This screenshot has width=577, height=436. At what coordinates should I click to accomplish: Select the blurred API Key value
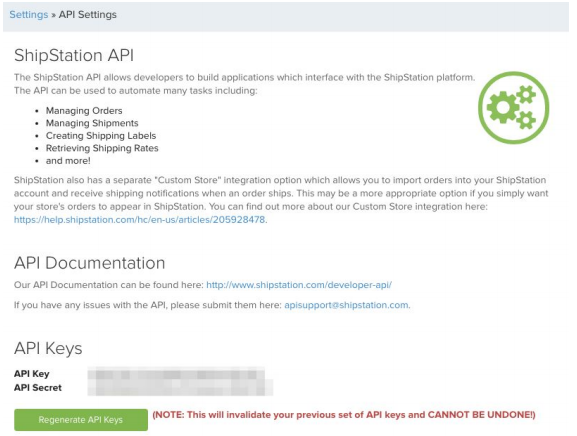[176, 374]
